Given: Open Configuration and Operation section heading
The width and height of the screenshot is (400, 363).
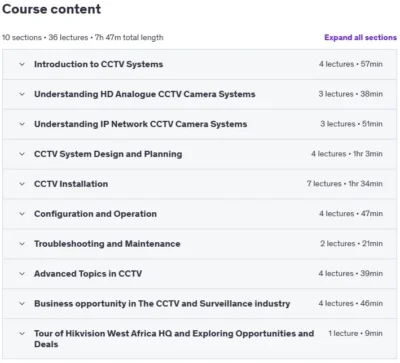Looking at the screenshot, I should point(95,214).
